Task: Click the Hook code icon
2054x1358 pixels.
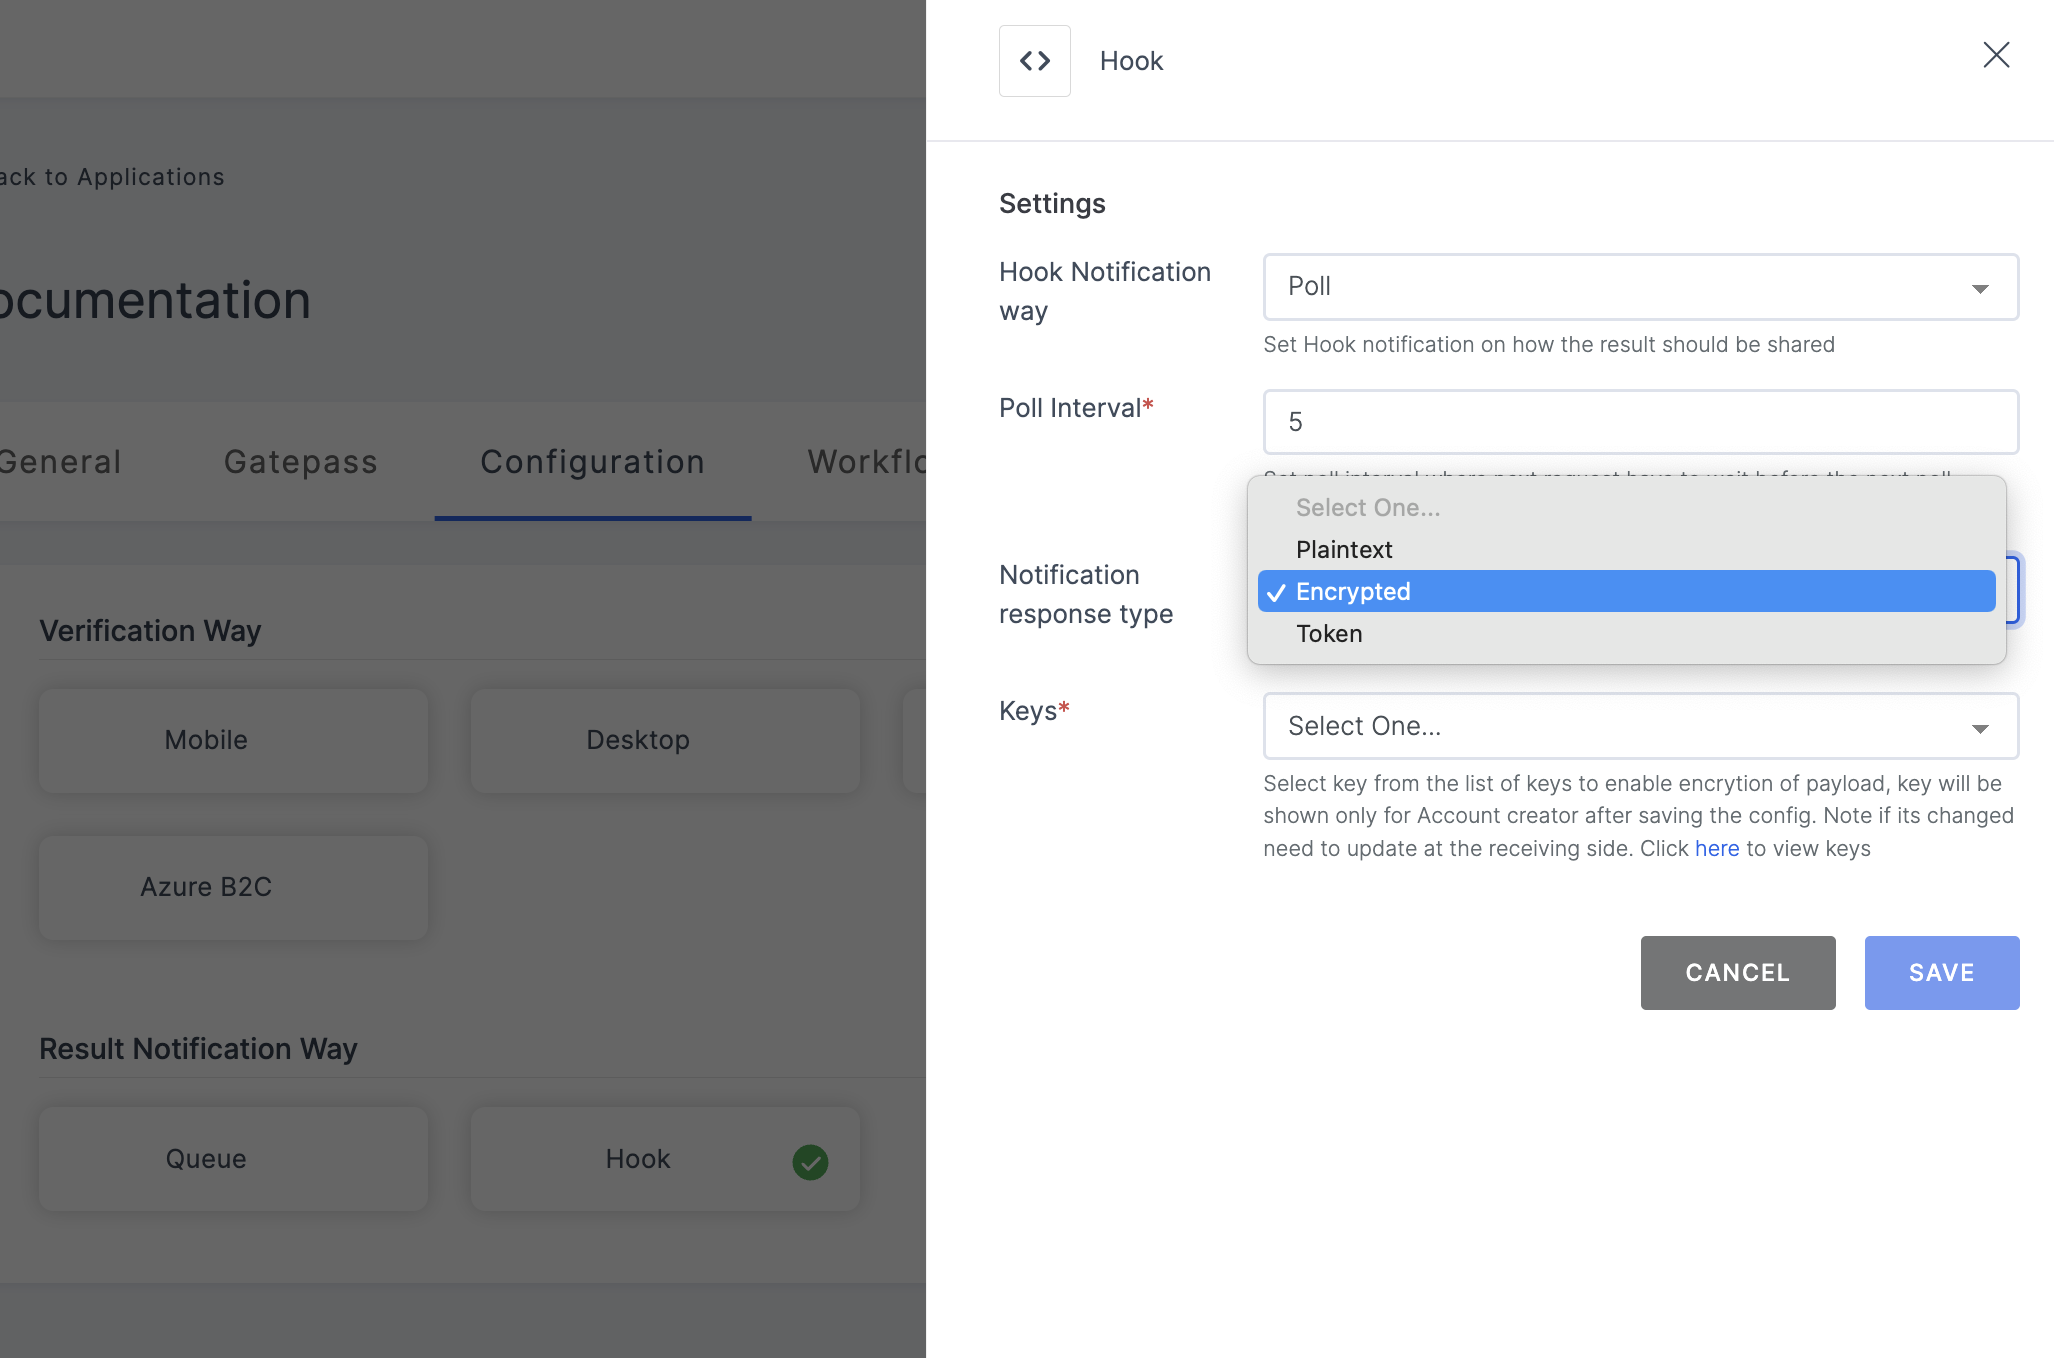Action: point(1034,61)
